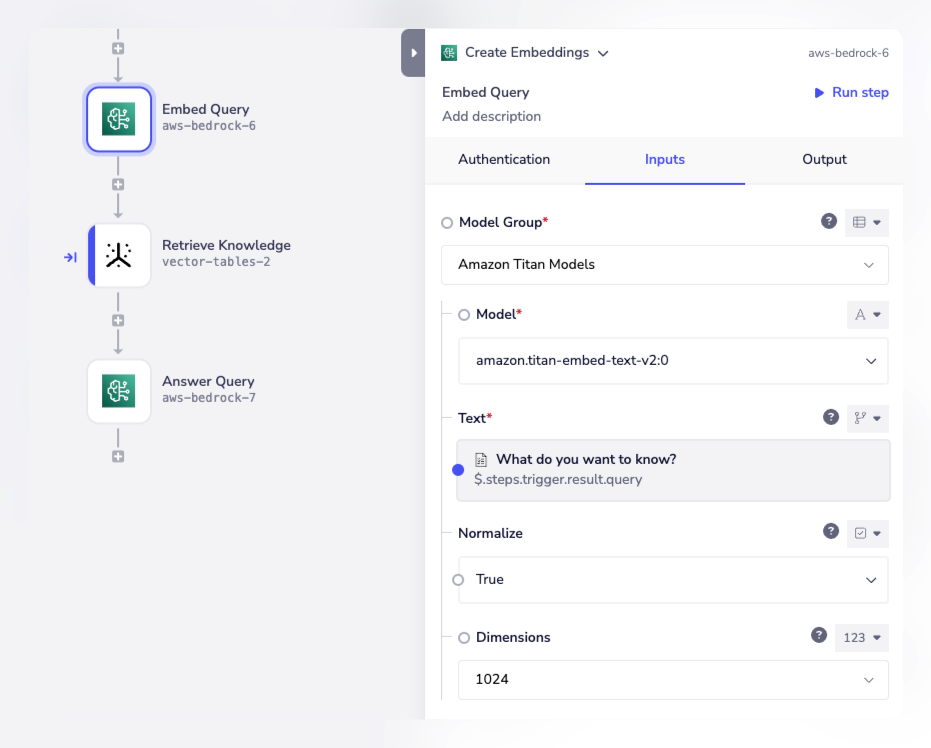Screen dimensions: 931x748
Task: Open help for Dimensions field
Action: coord(819,636)
